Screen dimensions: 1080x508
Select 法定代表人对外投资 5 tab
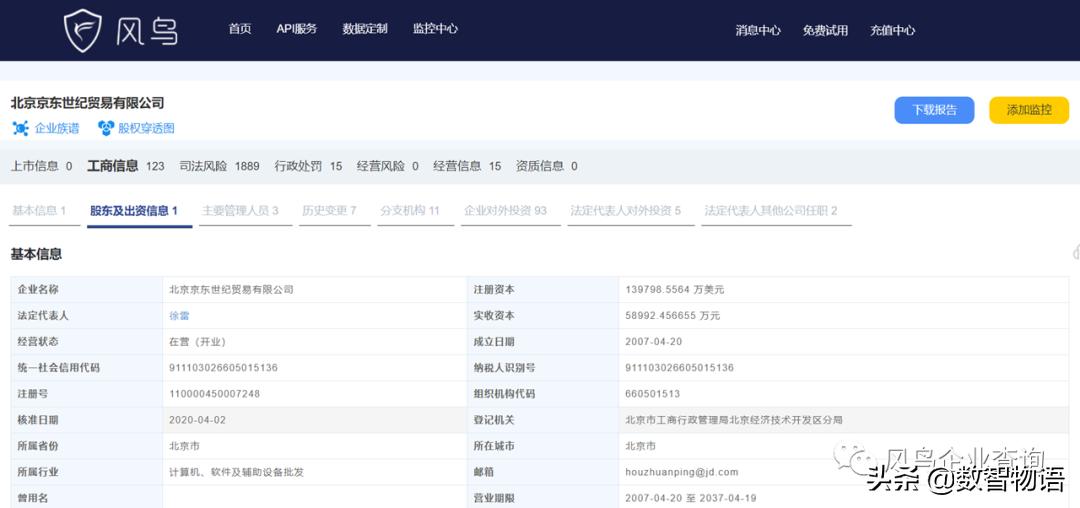(625, 211)
